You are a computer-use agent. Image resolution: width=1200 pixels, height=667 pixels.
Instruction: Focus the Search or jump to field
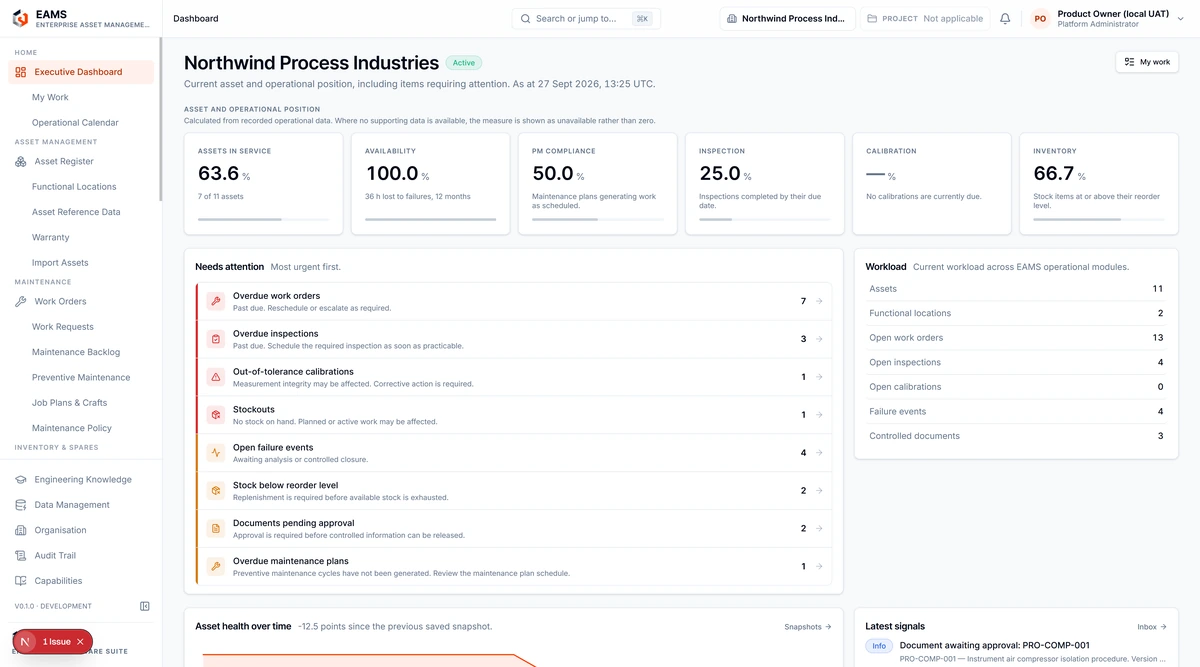[x=586, y=18]
